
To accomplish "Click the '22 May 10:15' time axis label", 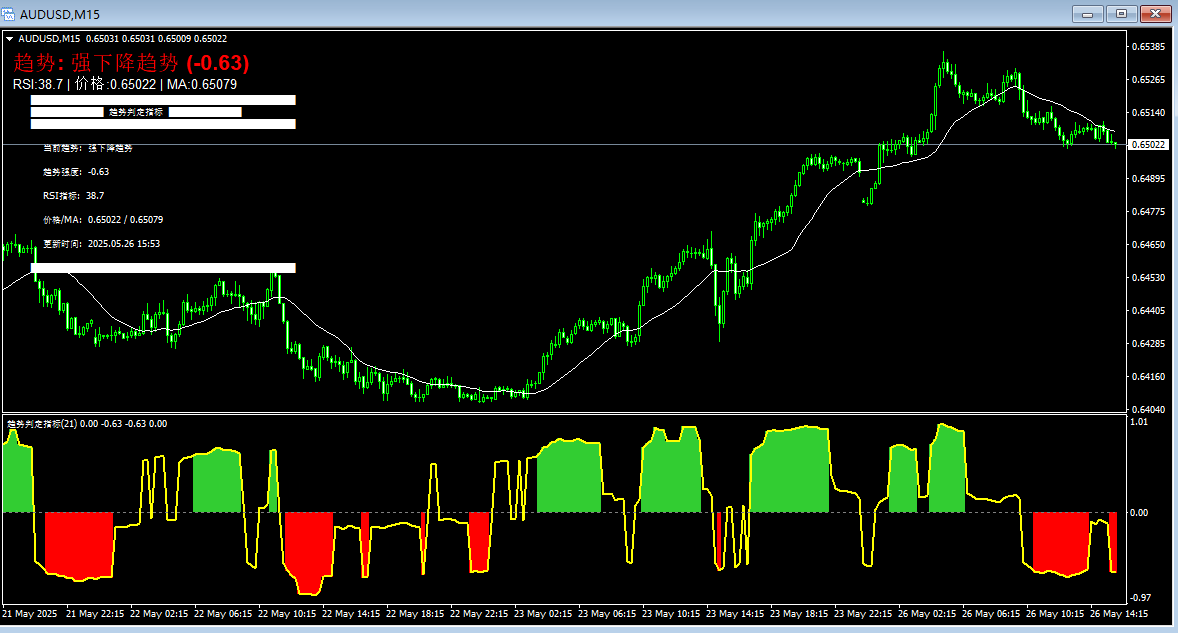I will pyautogui.click(x=287, y=613).
